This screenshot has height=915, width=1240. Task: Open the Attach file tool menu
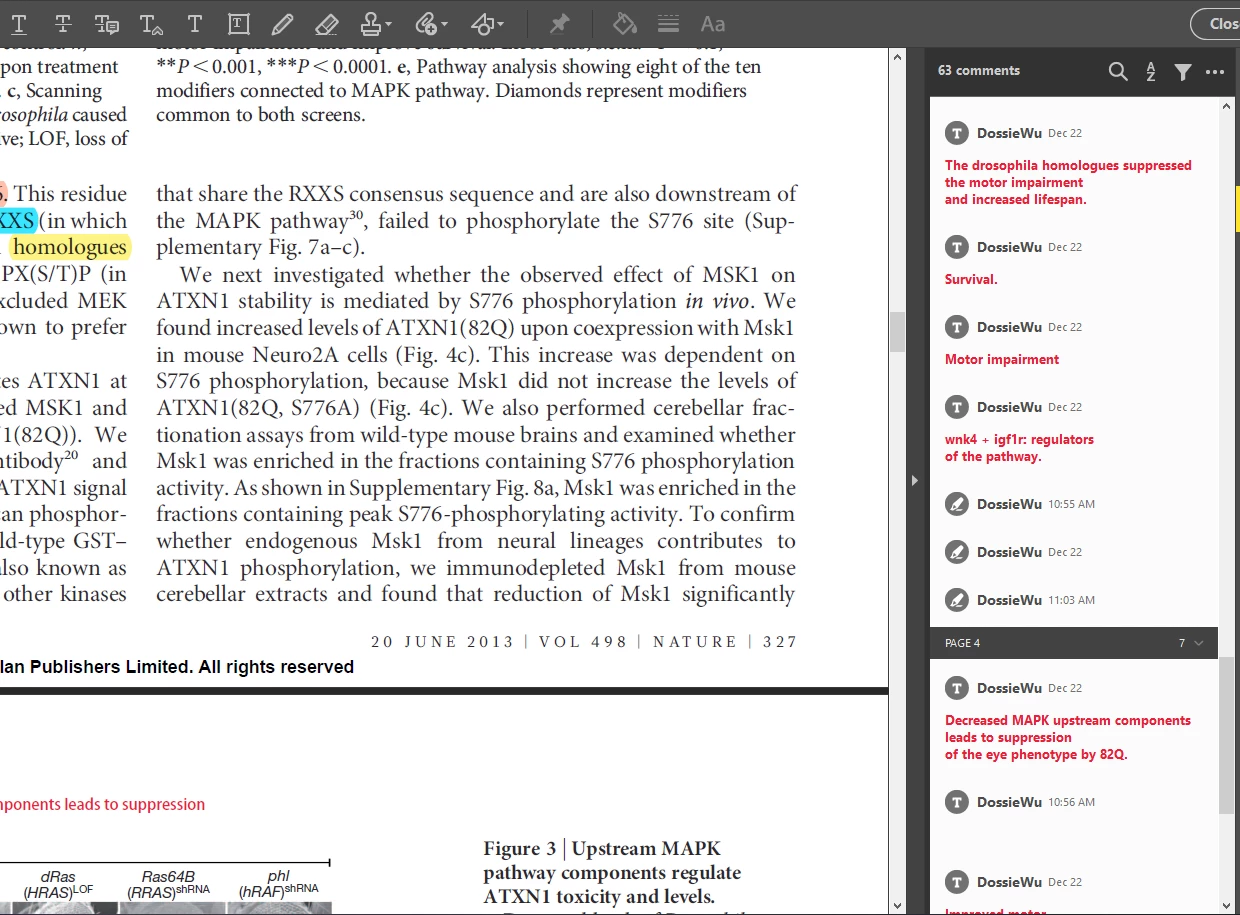point(431,23)
